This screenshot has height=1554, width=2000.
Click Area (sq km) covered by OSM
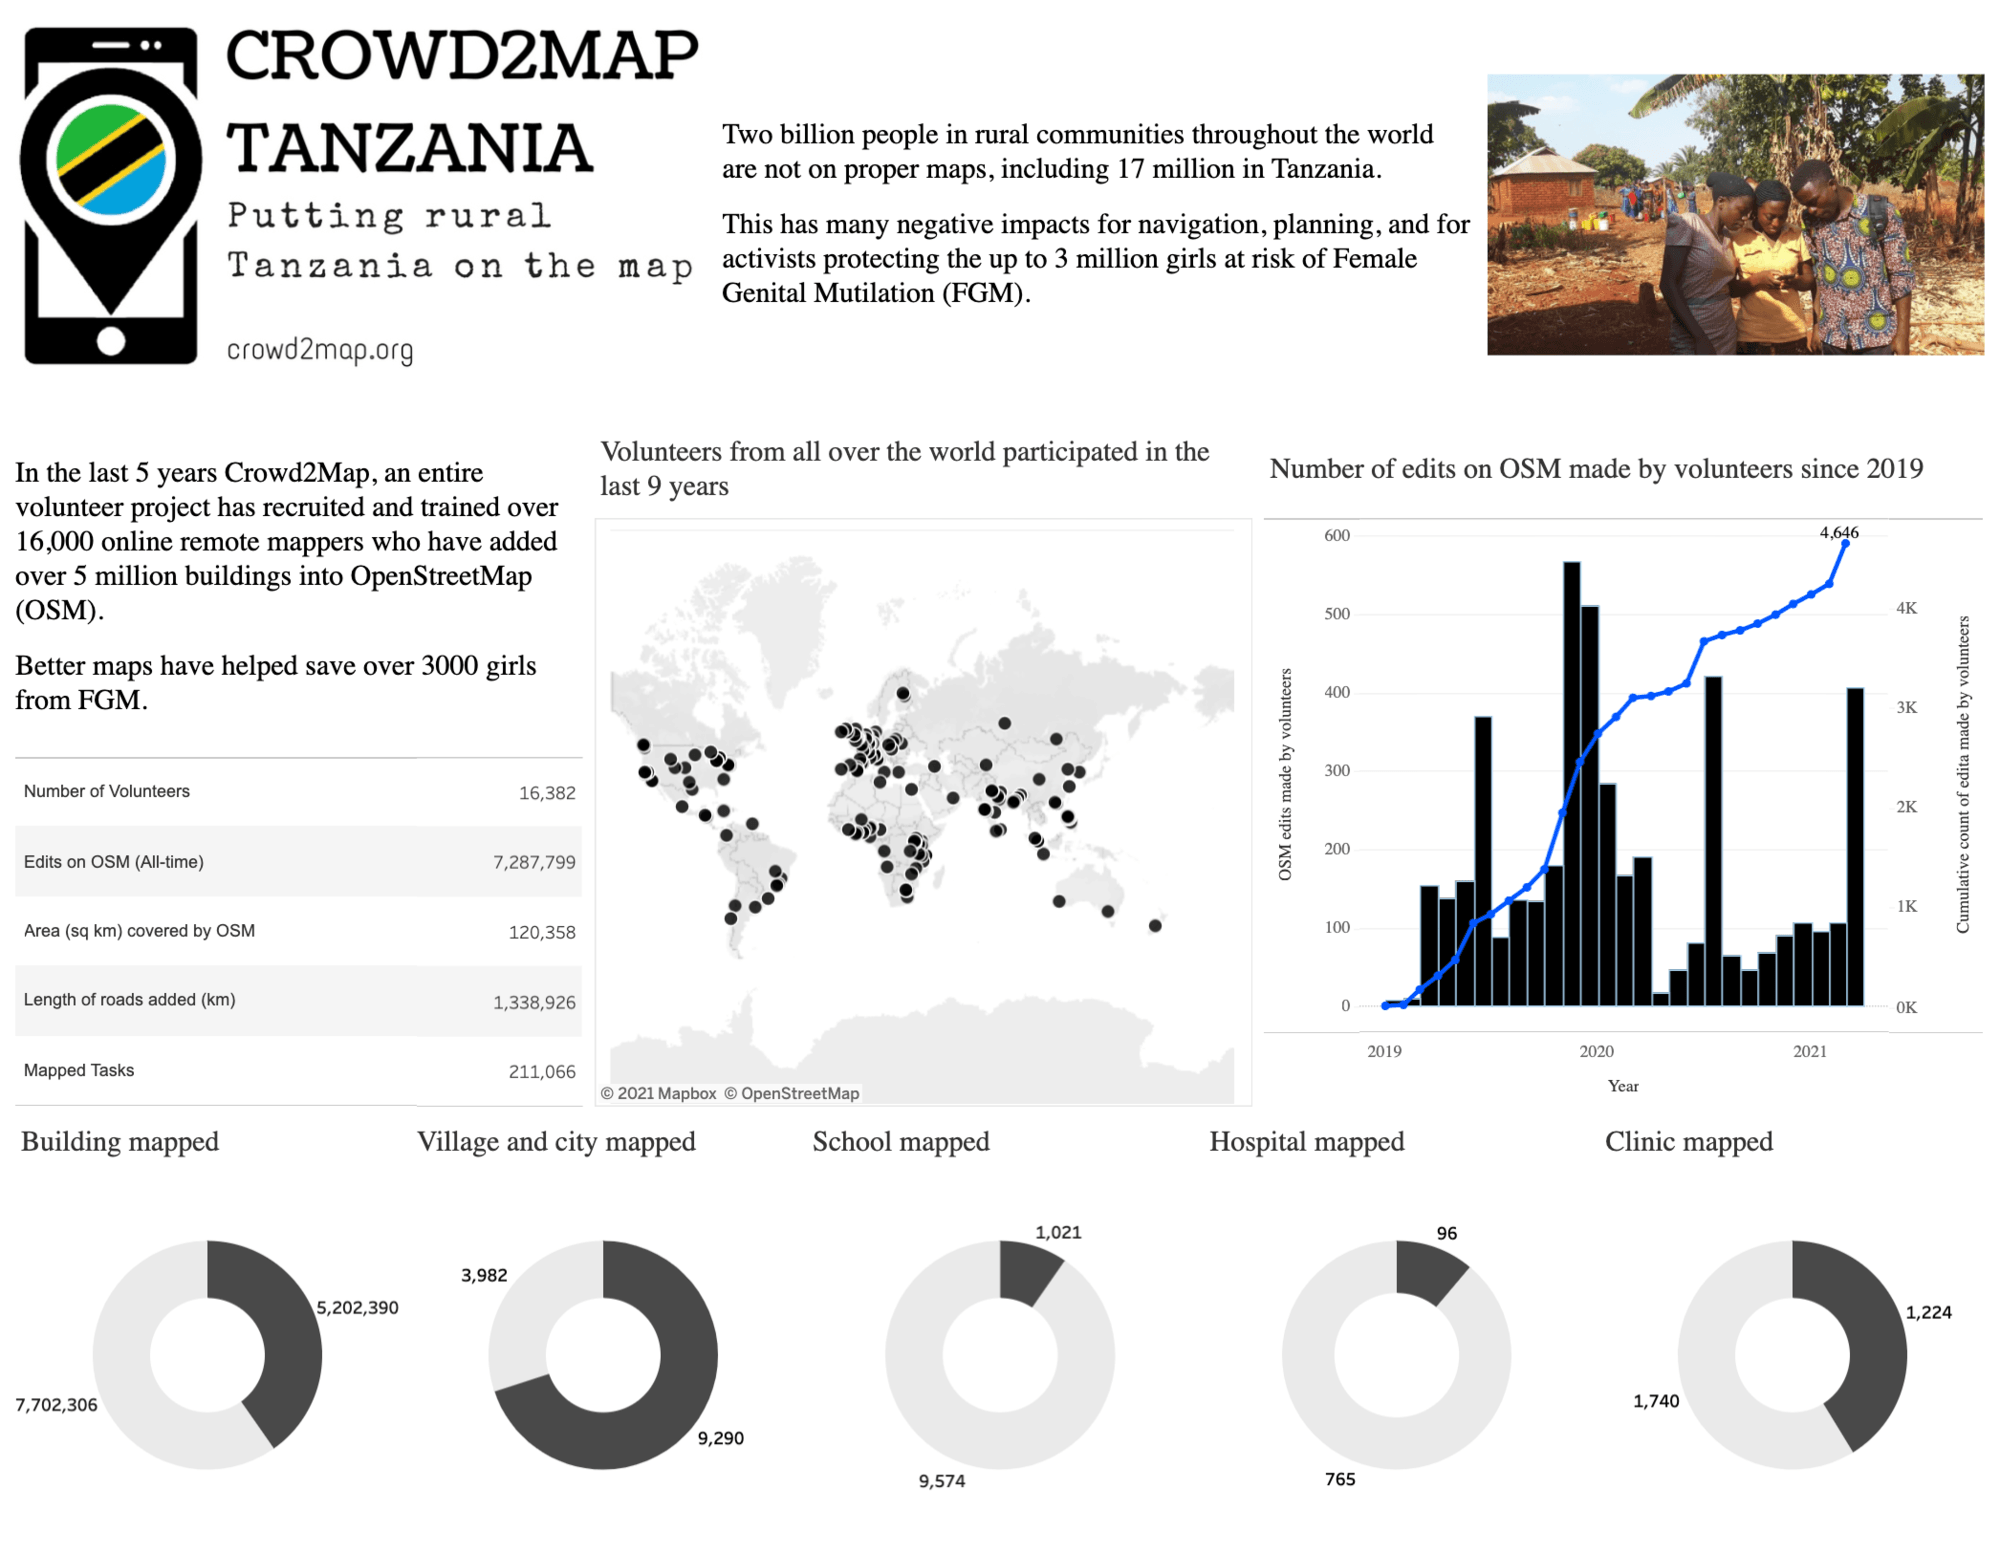[139, 931]
